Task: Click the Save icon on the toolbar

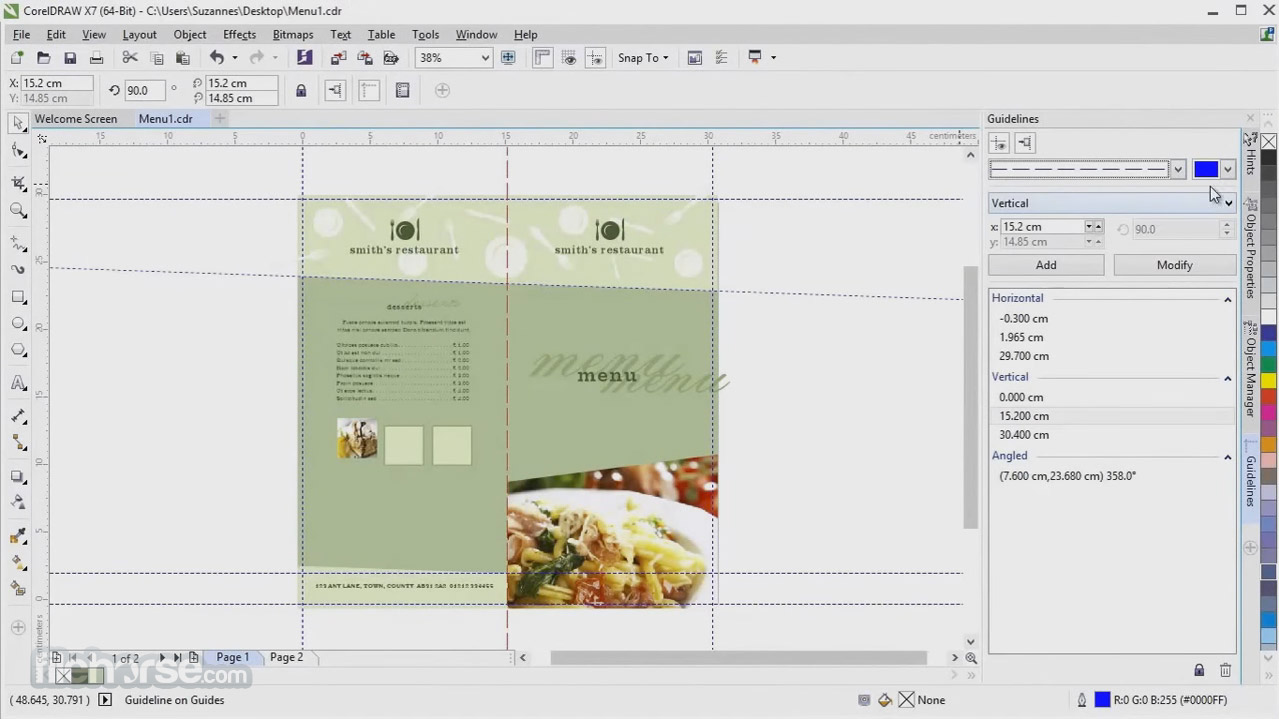Action: (x=69, y=57)
